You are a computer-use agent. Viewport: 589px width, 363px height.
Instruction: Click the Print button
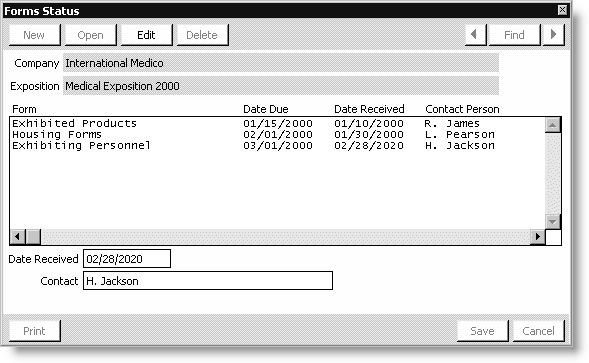click(x=35, y=331)
